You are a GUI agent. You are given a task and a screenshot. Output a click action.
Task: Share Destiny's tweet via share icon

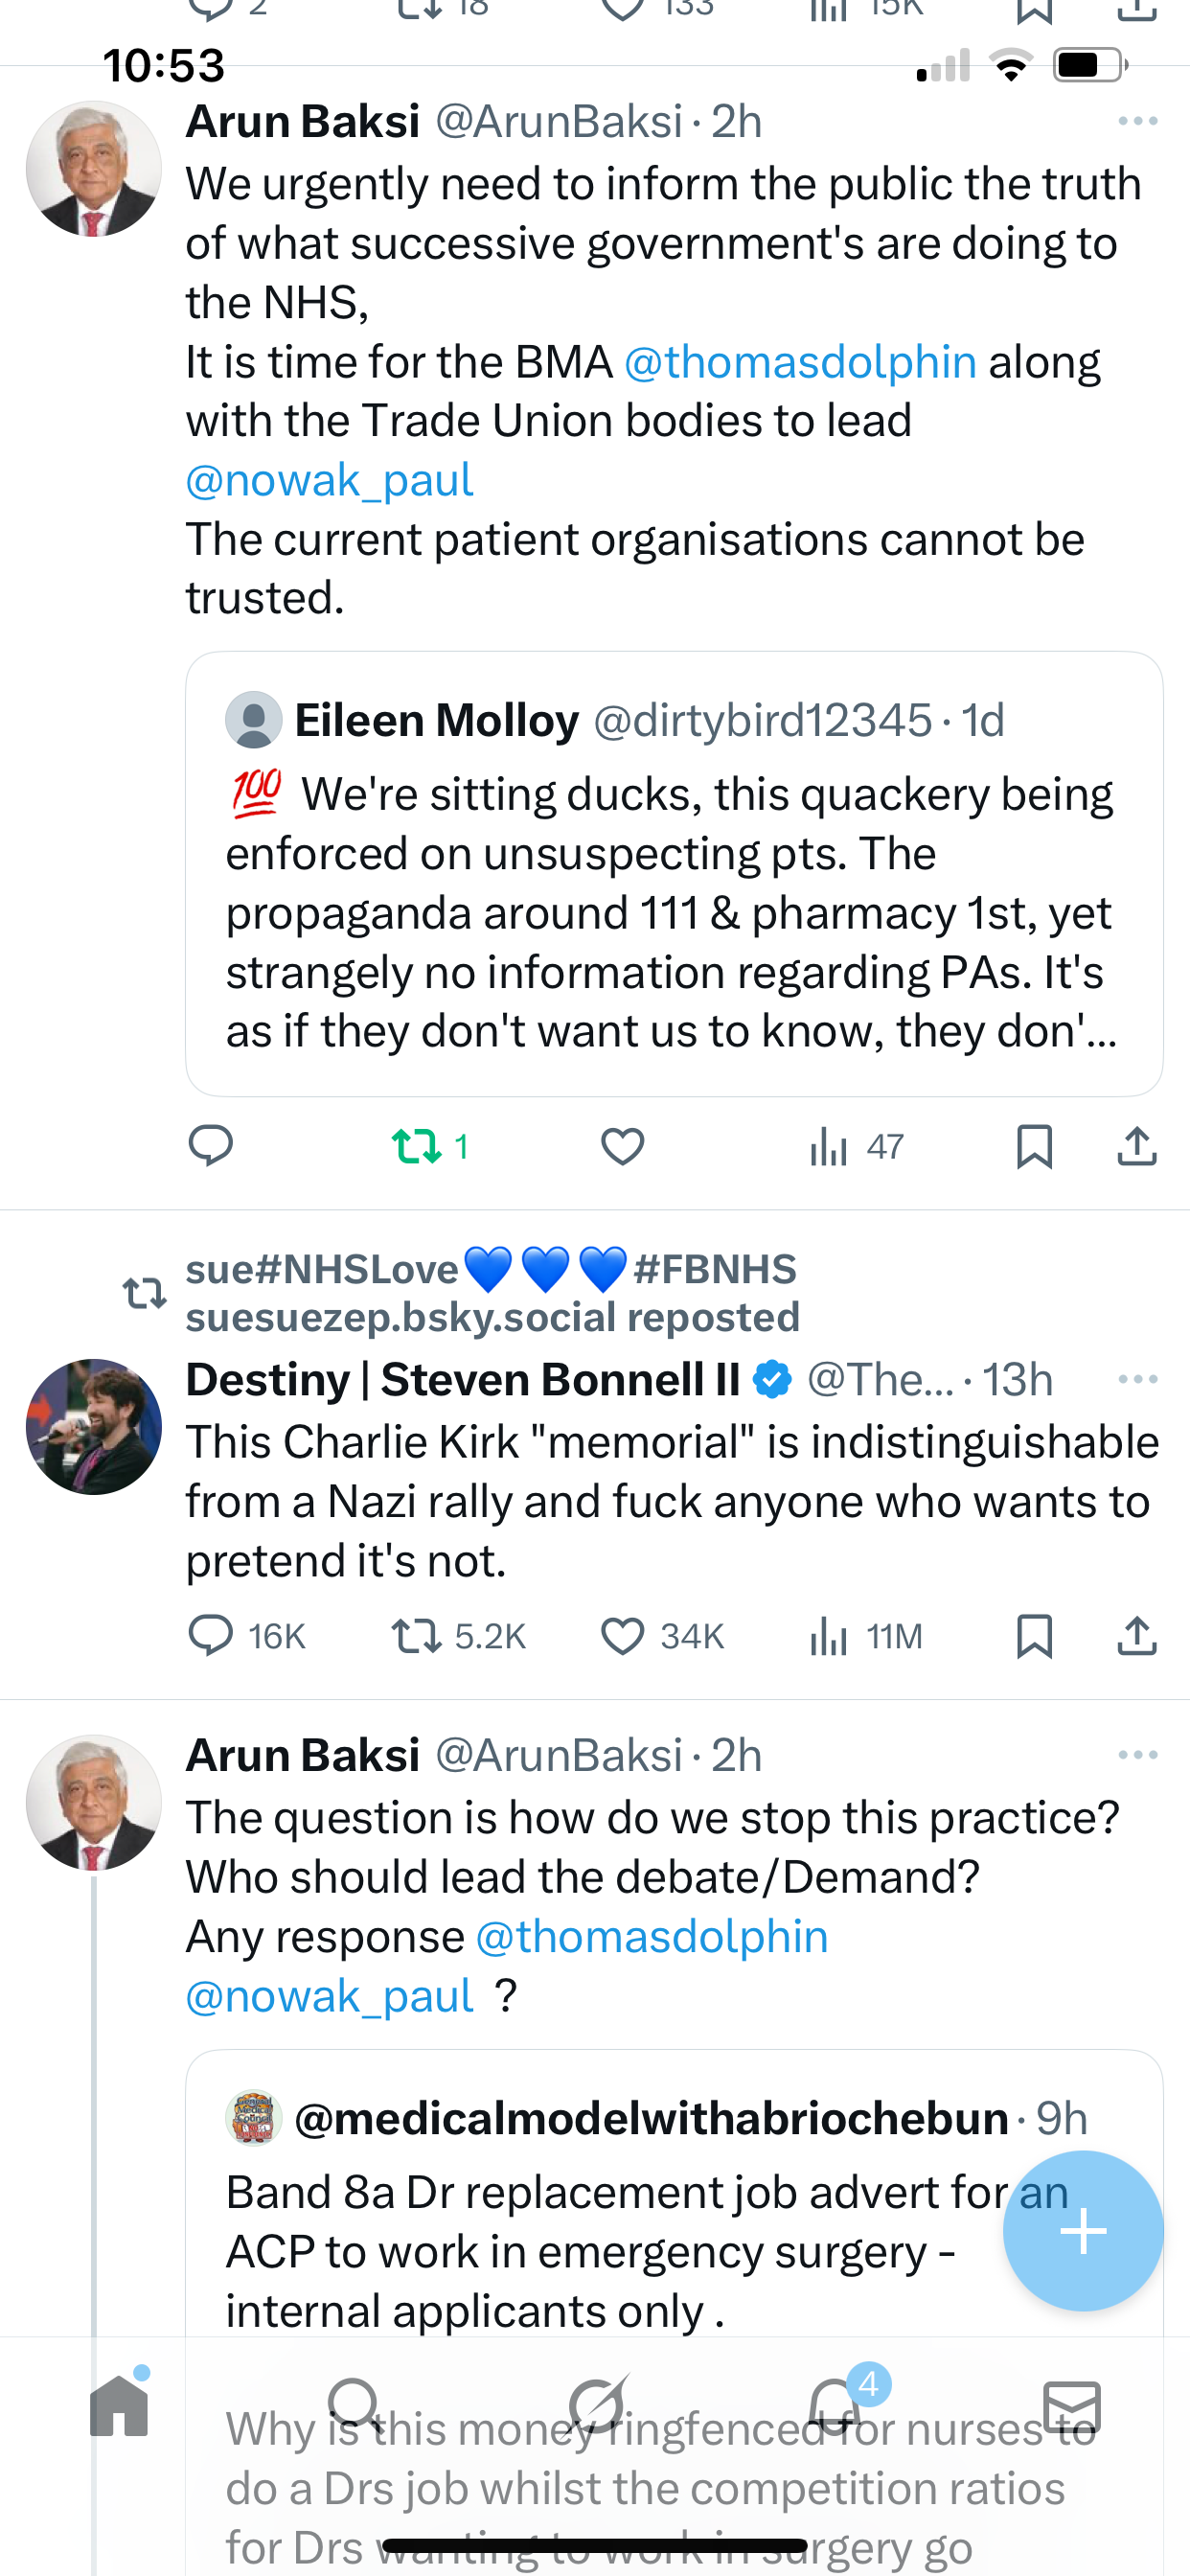[x=1136, y=1636]
